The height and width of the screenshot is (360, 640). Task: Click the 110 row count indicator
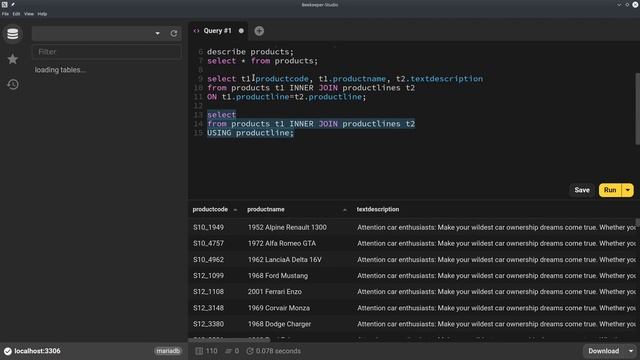pos(207,351)
